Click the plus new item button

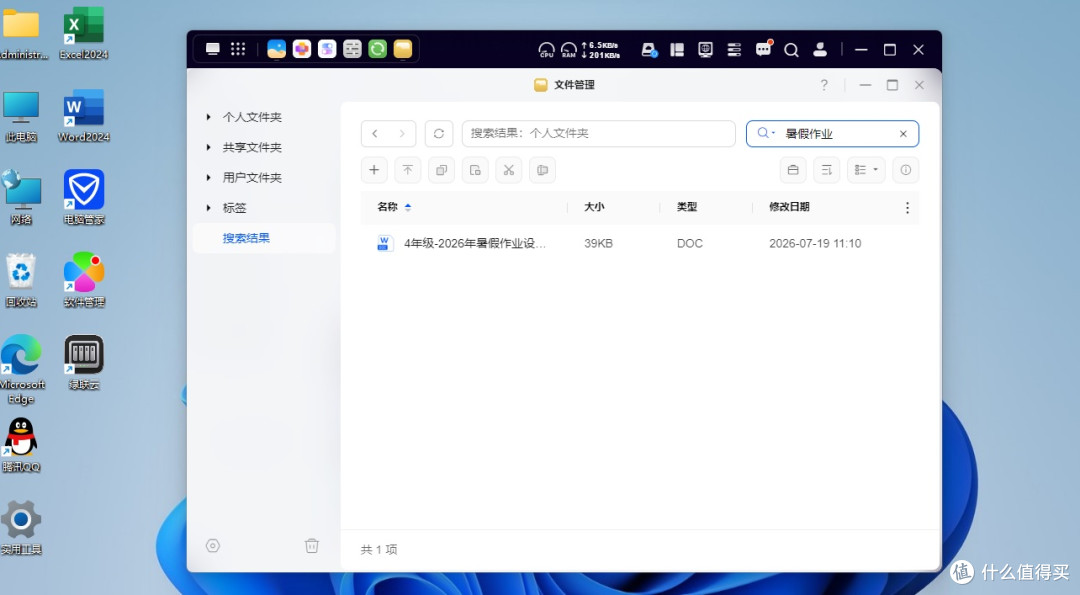(374, 170)
